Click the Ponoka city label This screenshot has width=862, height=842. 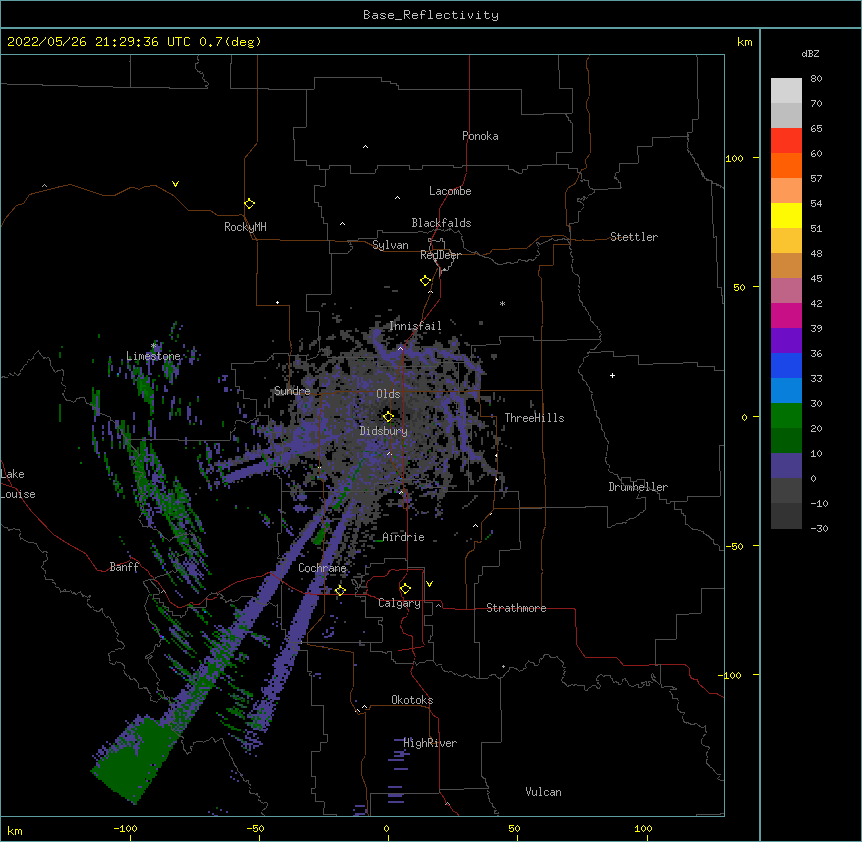pos(480,136)
